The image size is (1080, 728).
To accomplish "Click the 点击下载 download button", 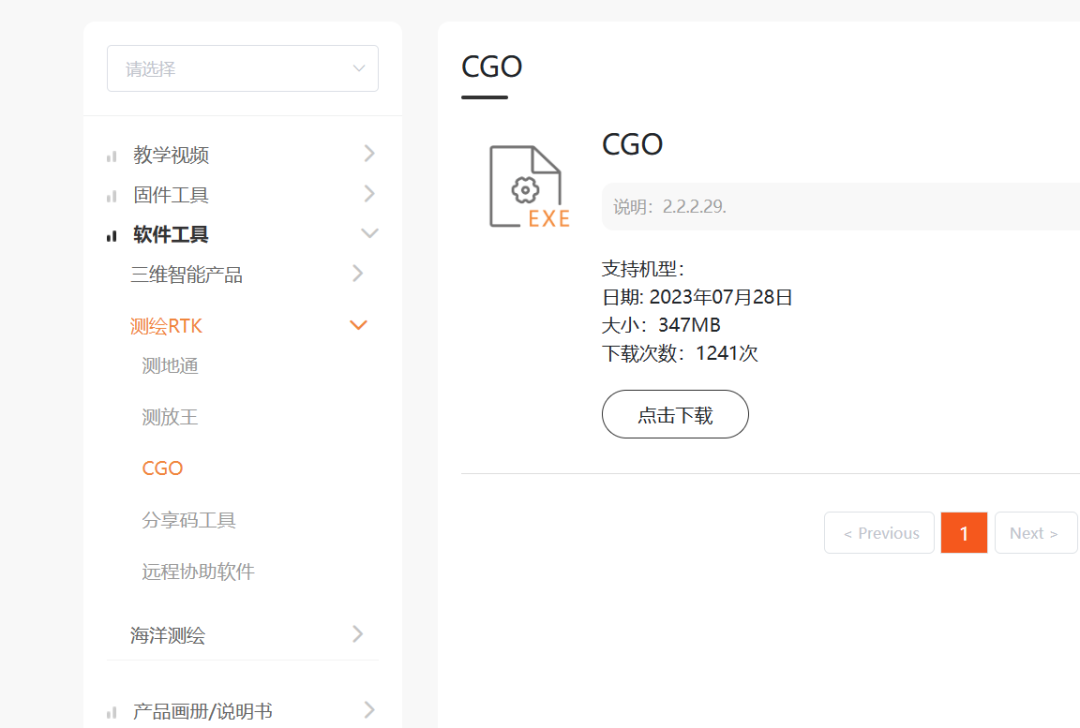I will [x=675, y=415].
